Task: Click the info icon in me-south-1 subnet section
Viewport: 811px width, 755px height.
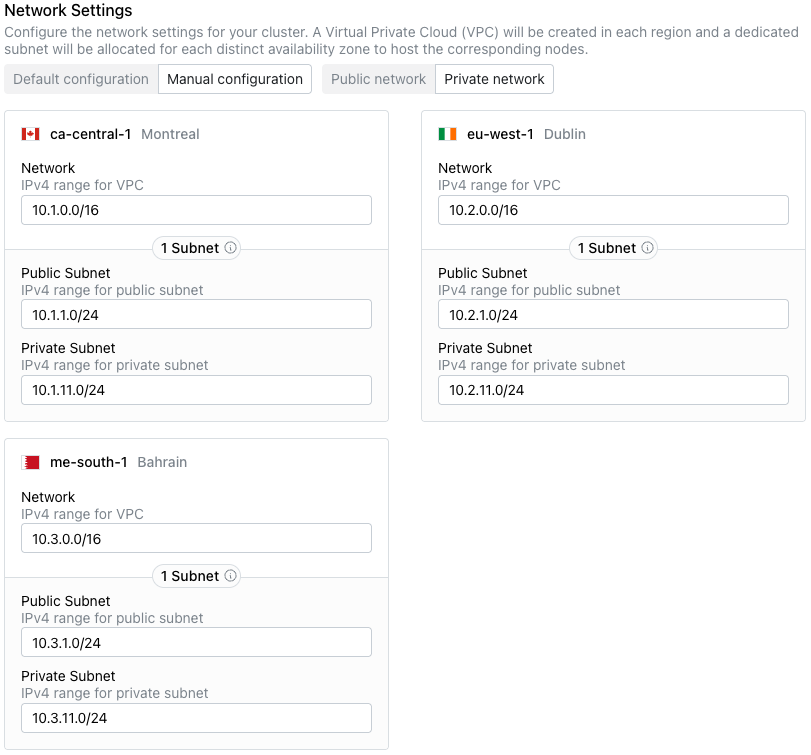Action: [229, 576]
